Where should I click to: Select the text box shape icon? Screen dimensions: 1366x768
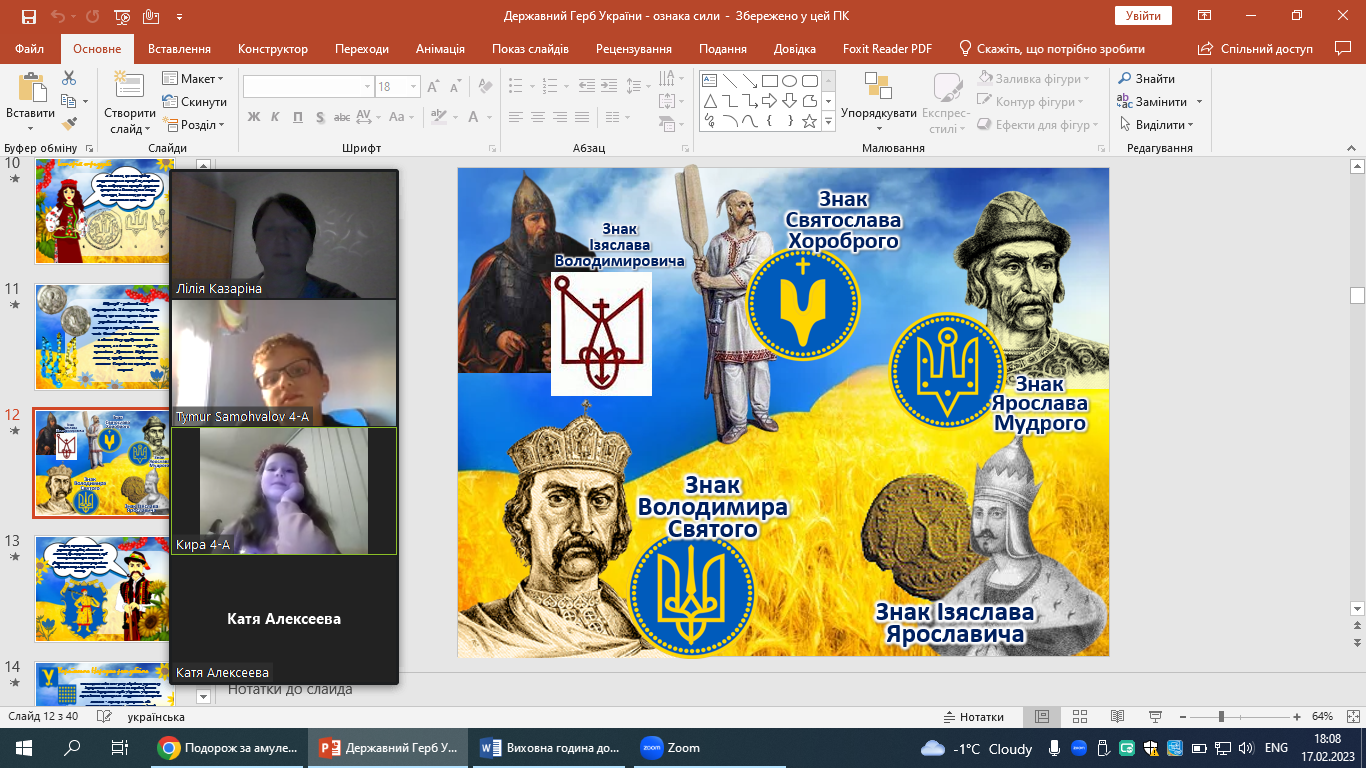709,81
